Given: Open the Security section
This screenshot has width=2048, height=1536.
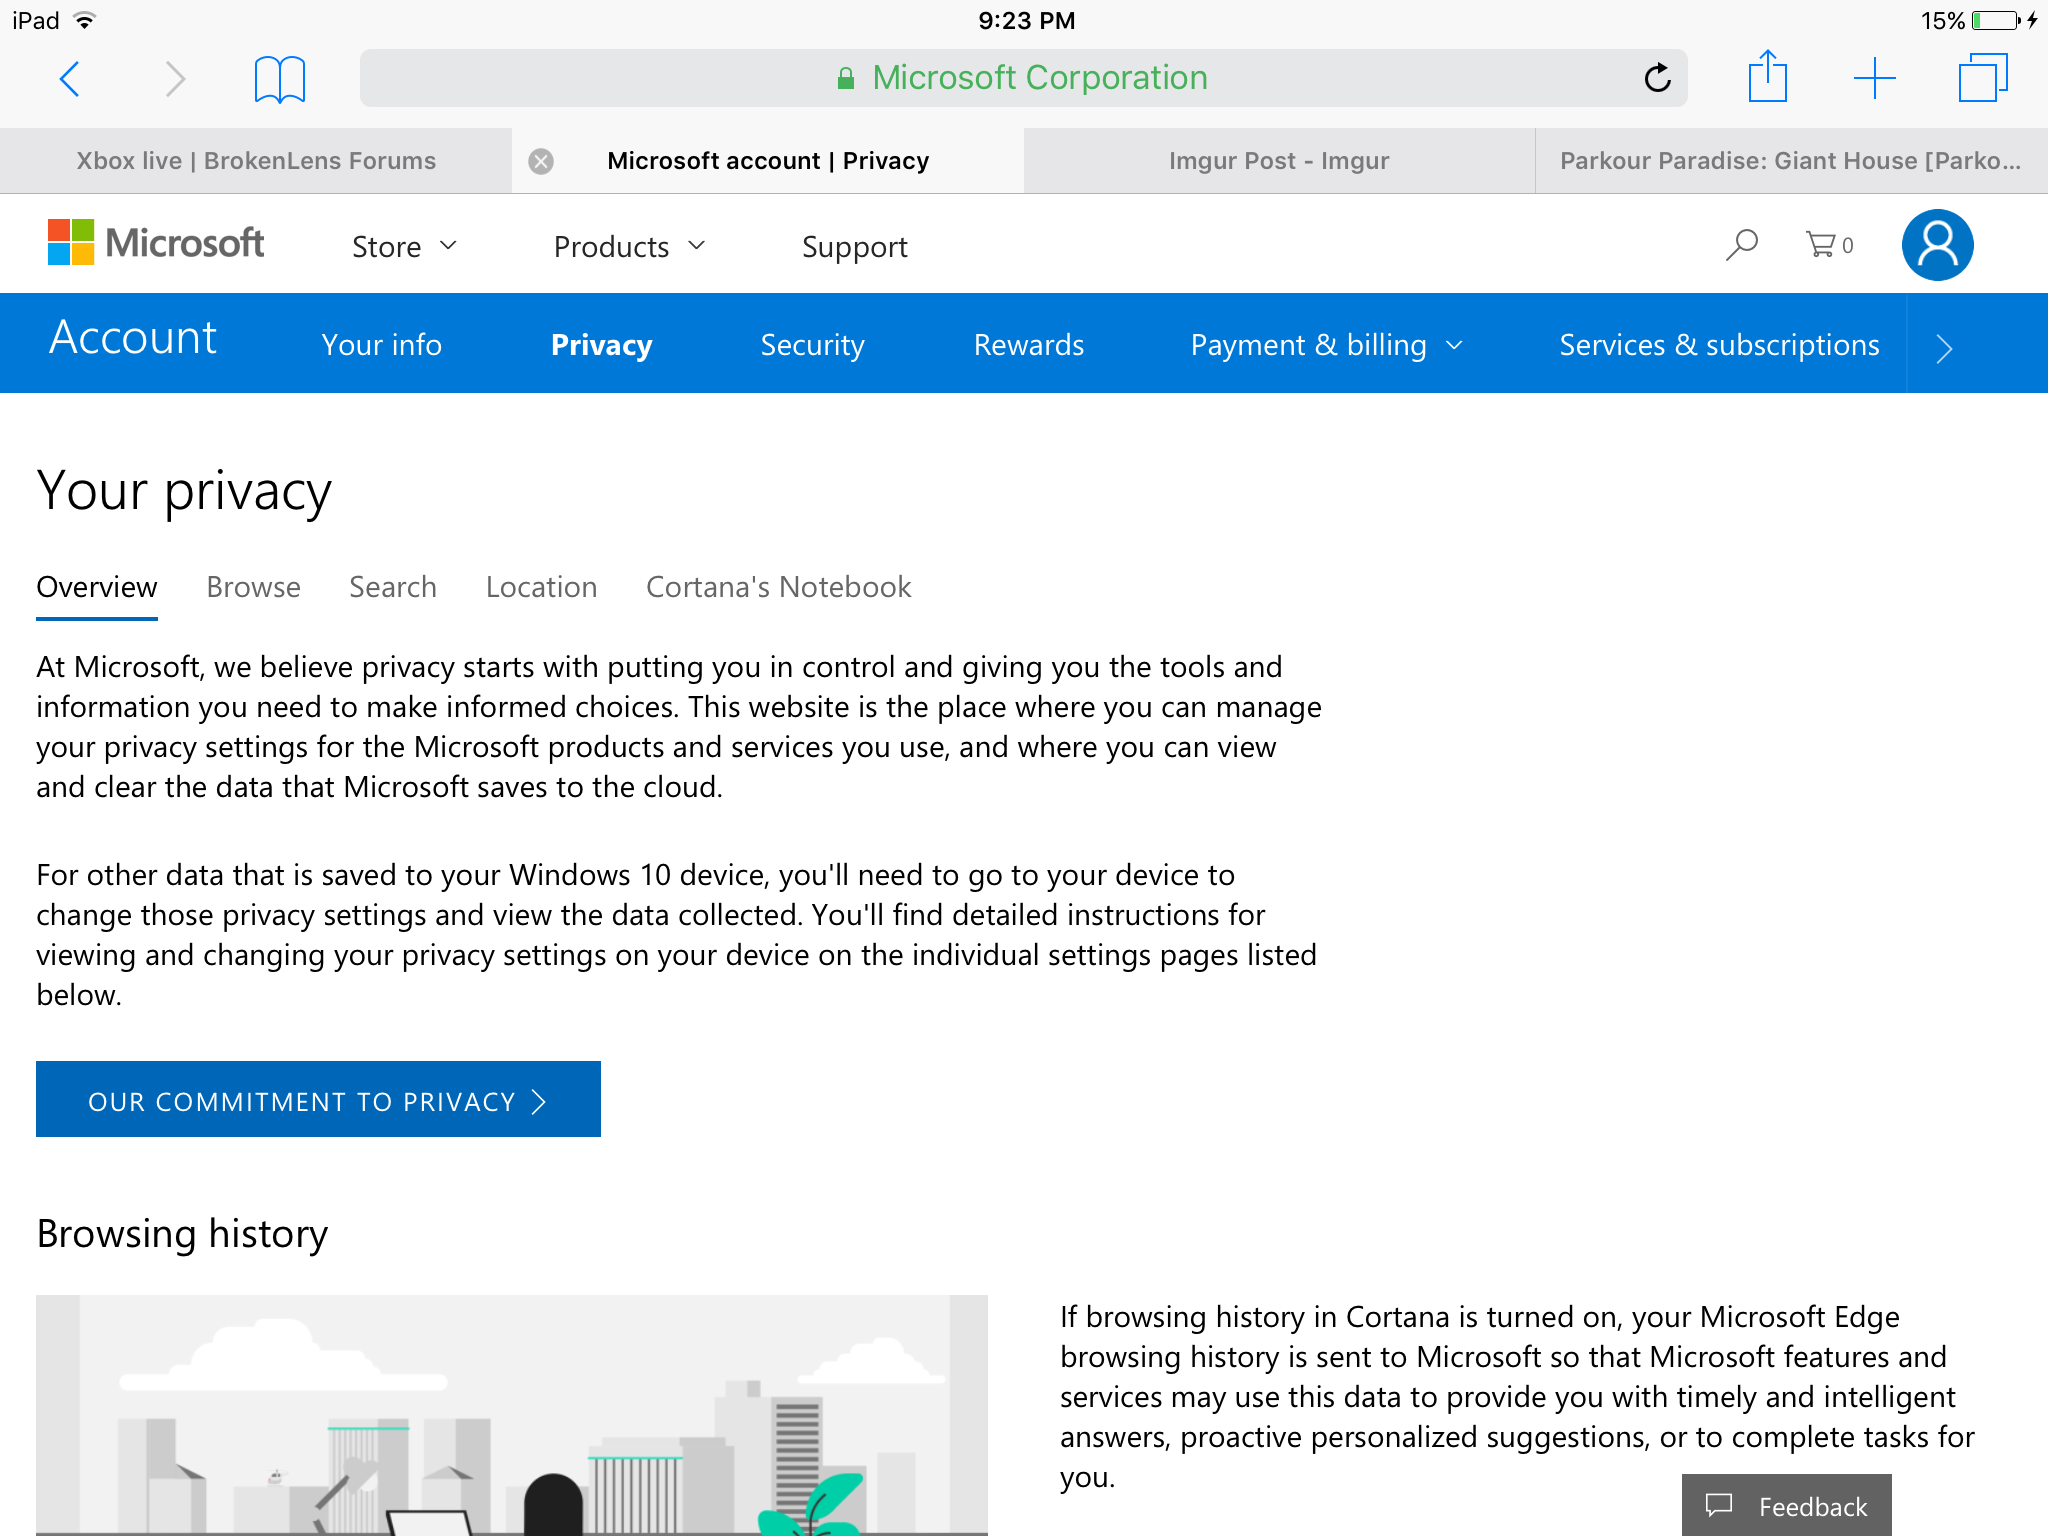Looking at the screenshot, I should pyautogui.click(x=812, y=345).
